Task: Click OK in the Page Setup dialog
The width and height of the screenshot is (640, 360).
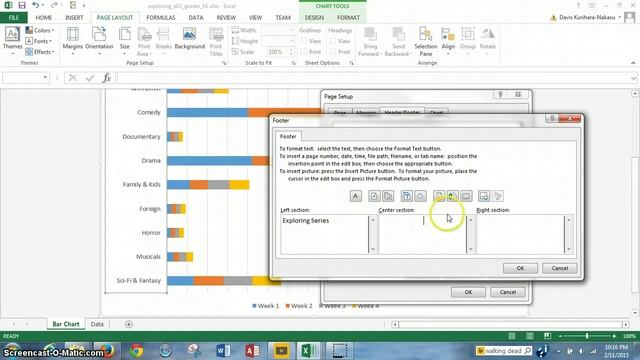Action: (468, 292)
